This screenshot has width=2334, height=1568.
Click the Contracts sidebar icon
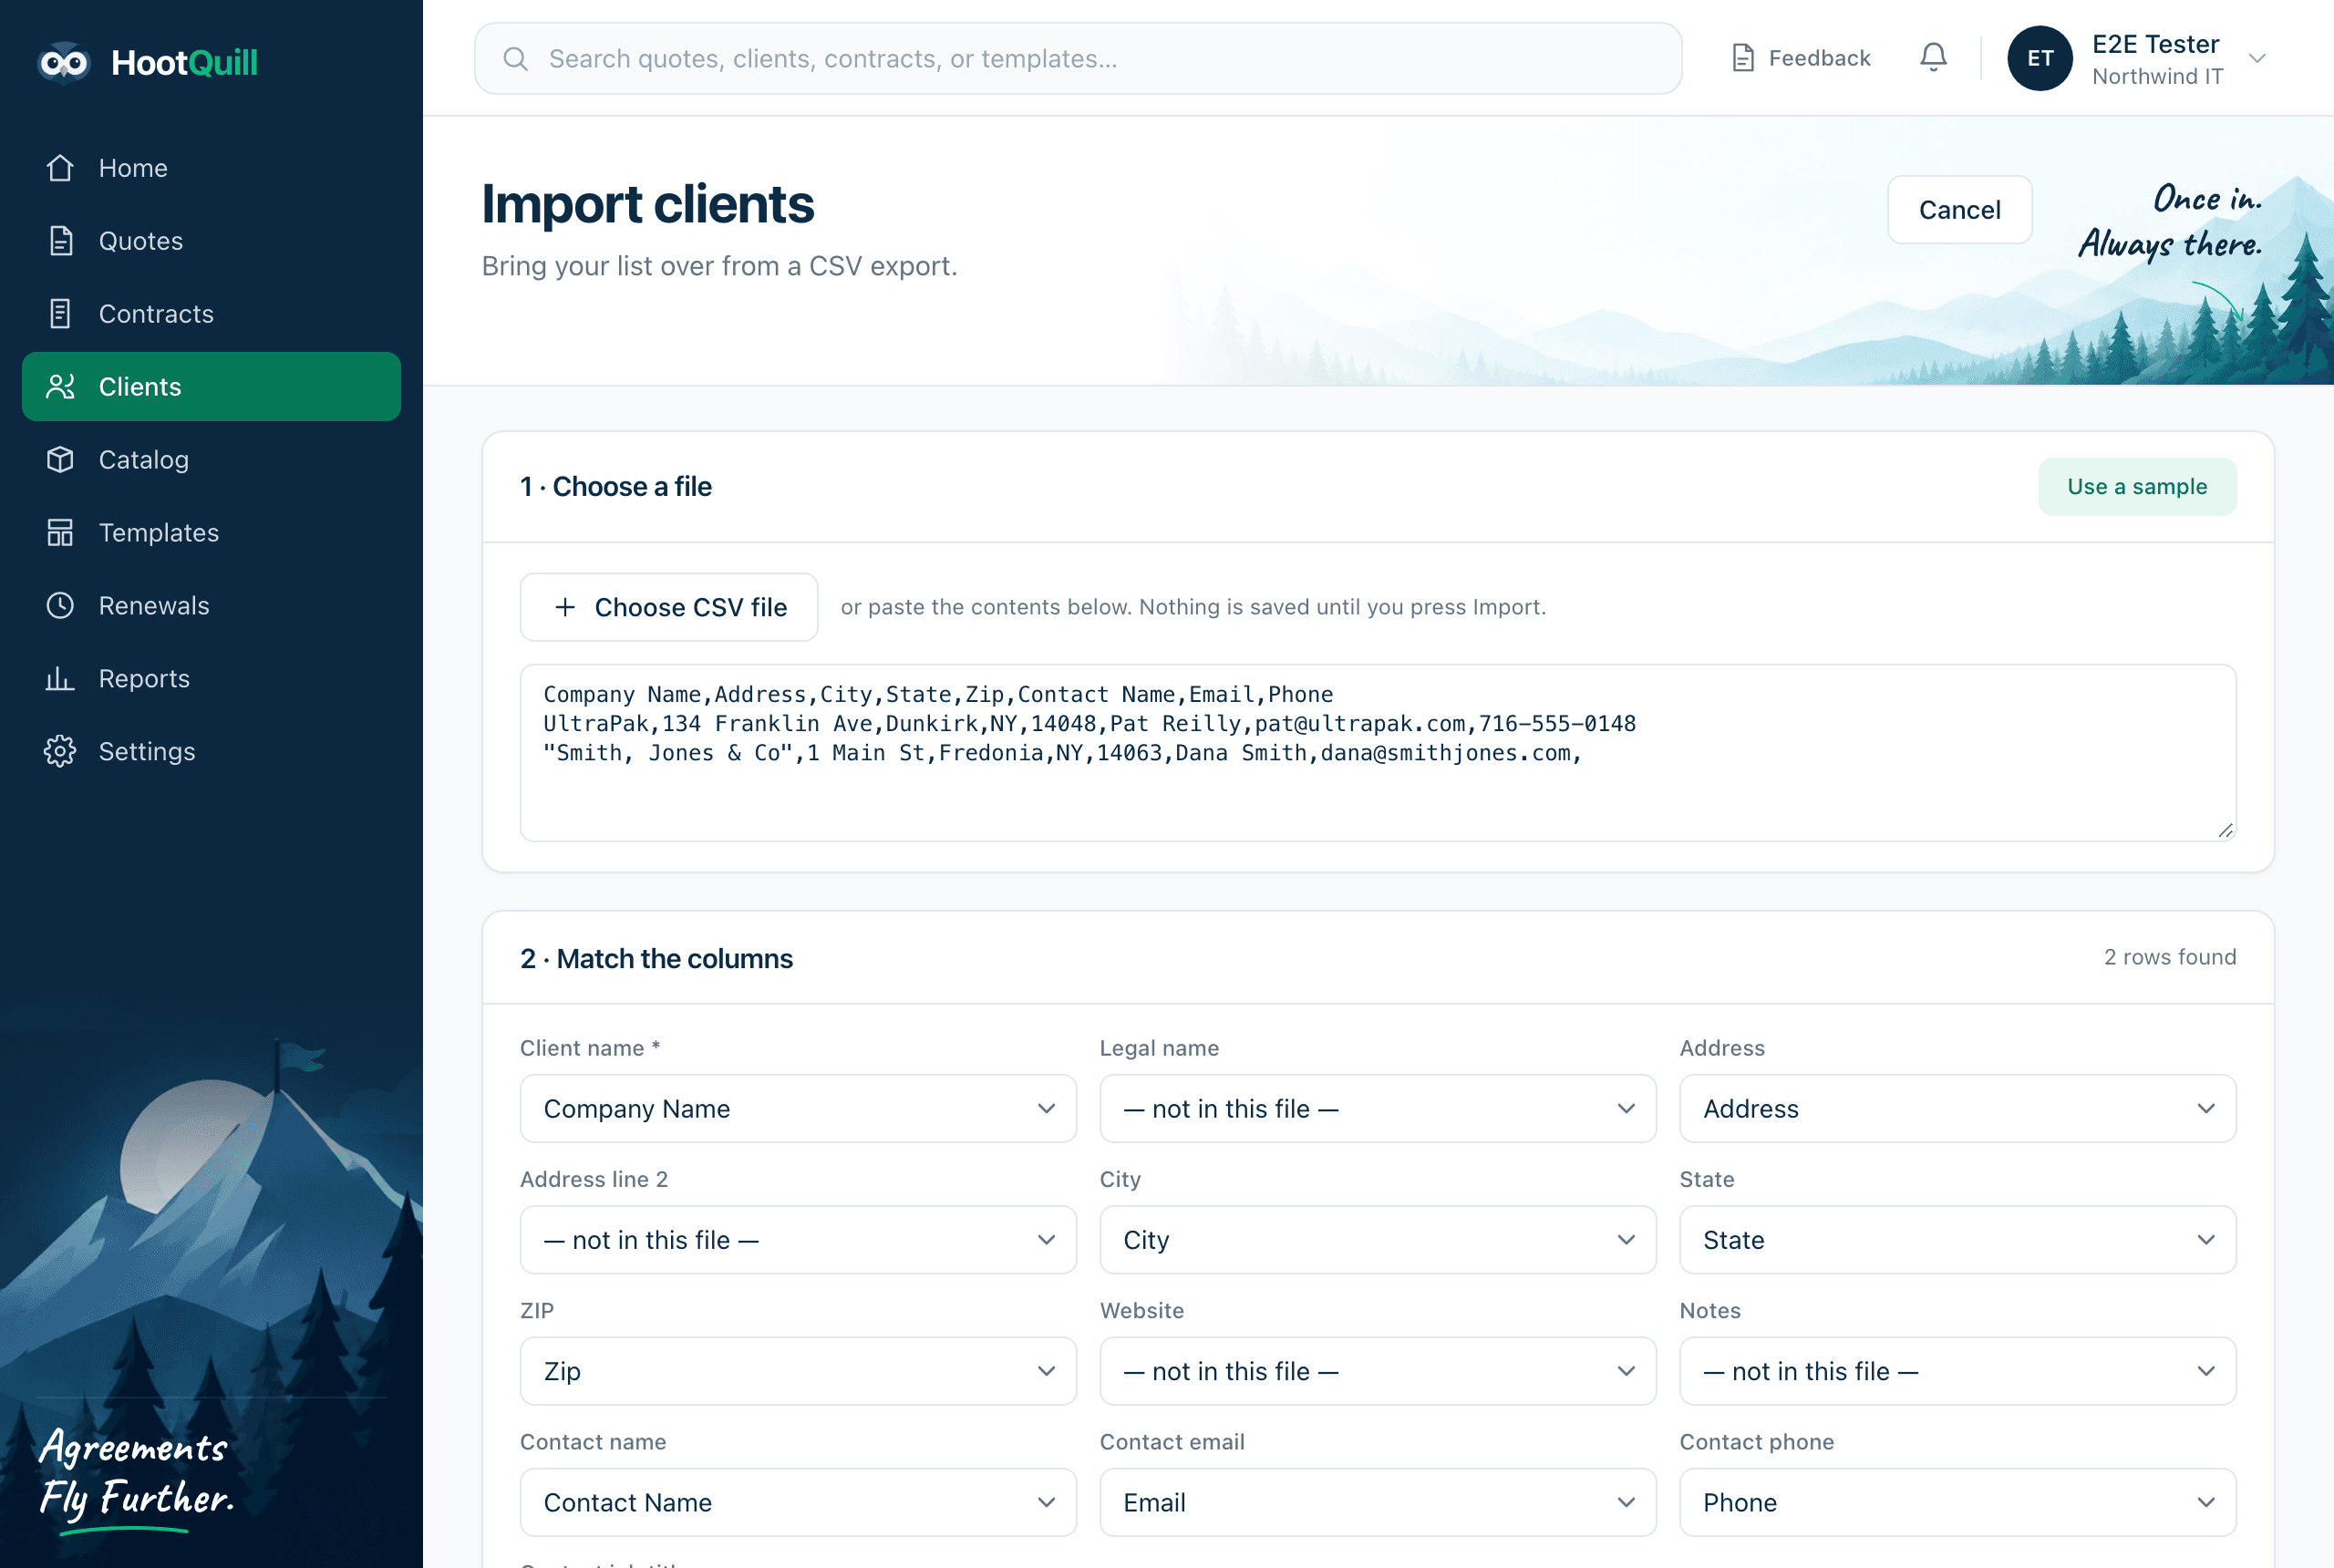60,314
